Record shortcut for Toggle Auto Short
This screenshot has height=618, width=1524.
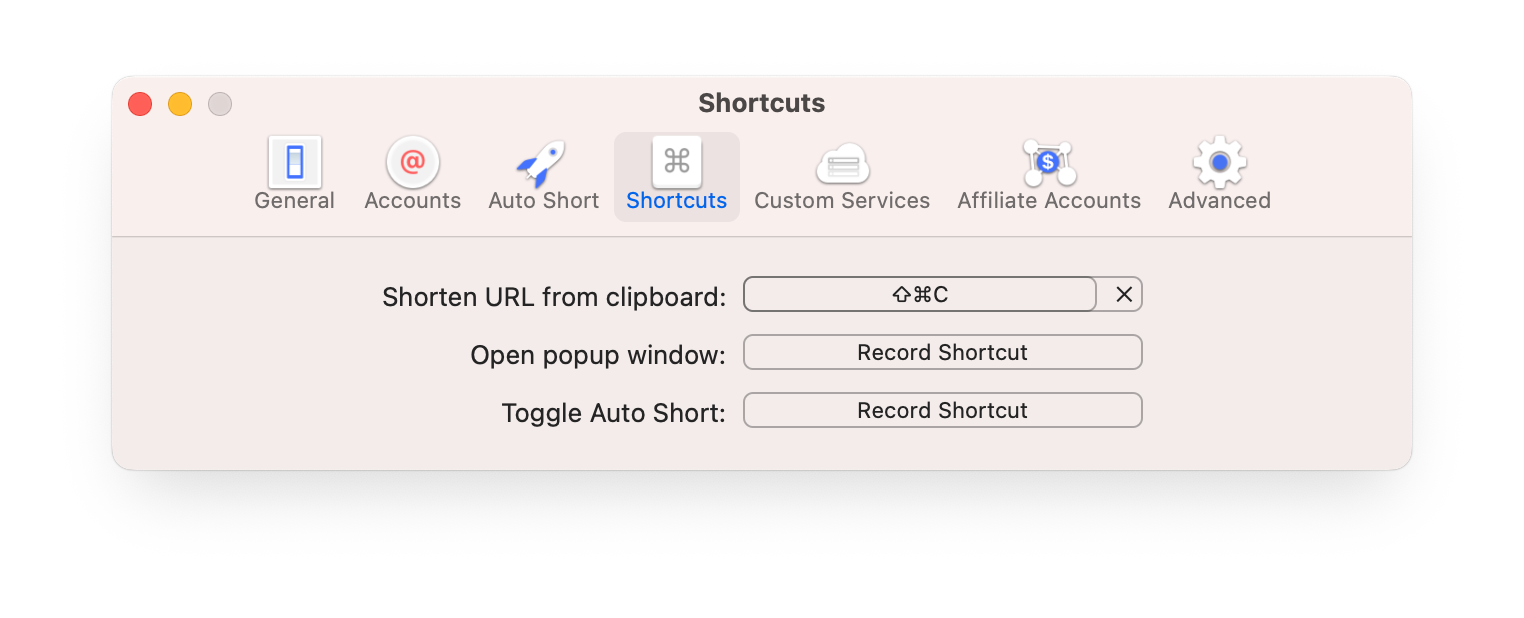click(x=943, y=410)
